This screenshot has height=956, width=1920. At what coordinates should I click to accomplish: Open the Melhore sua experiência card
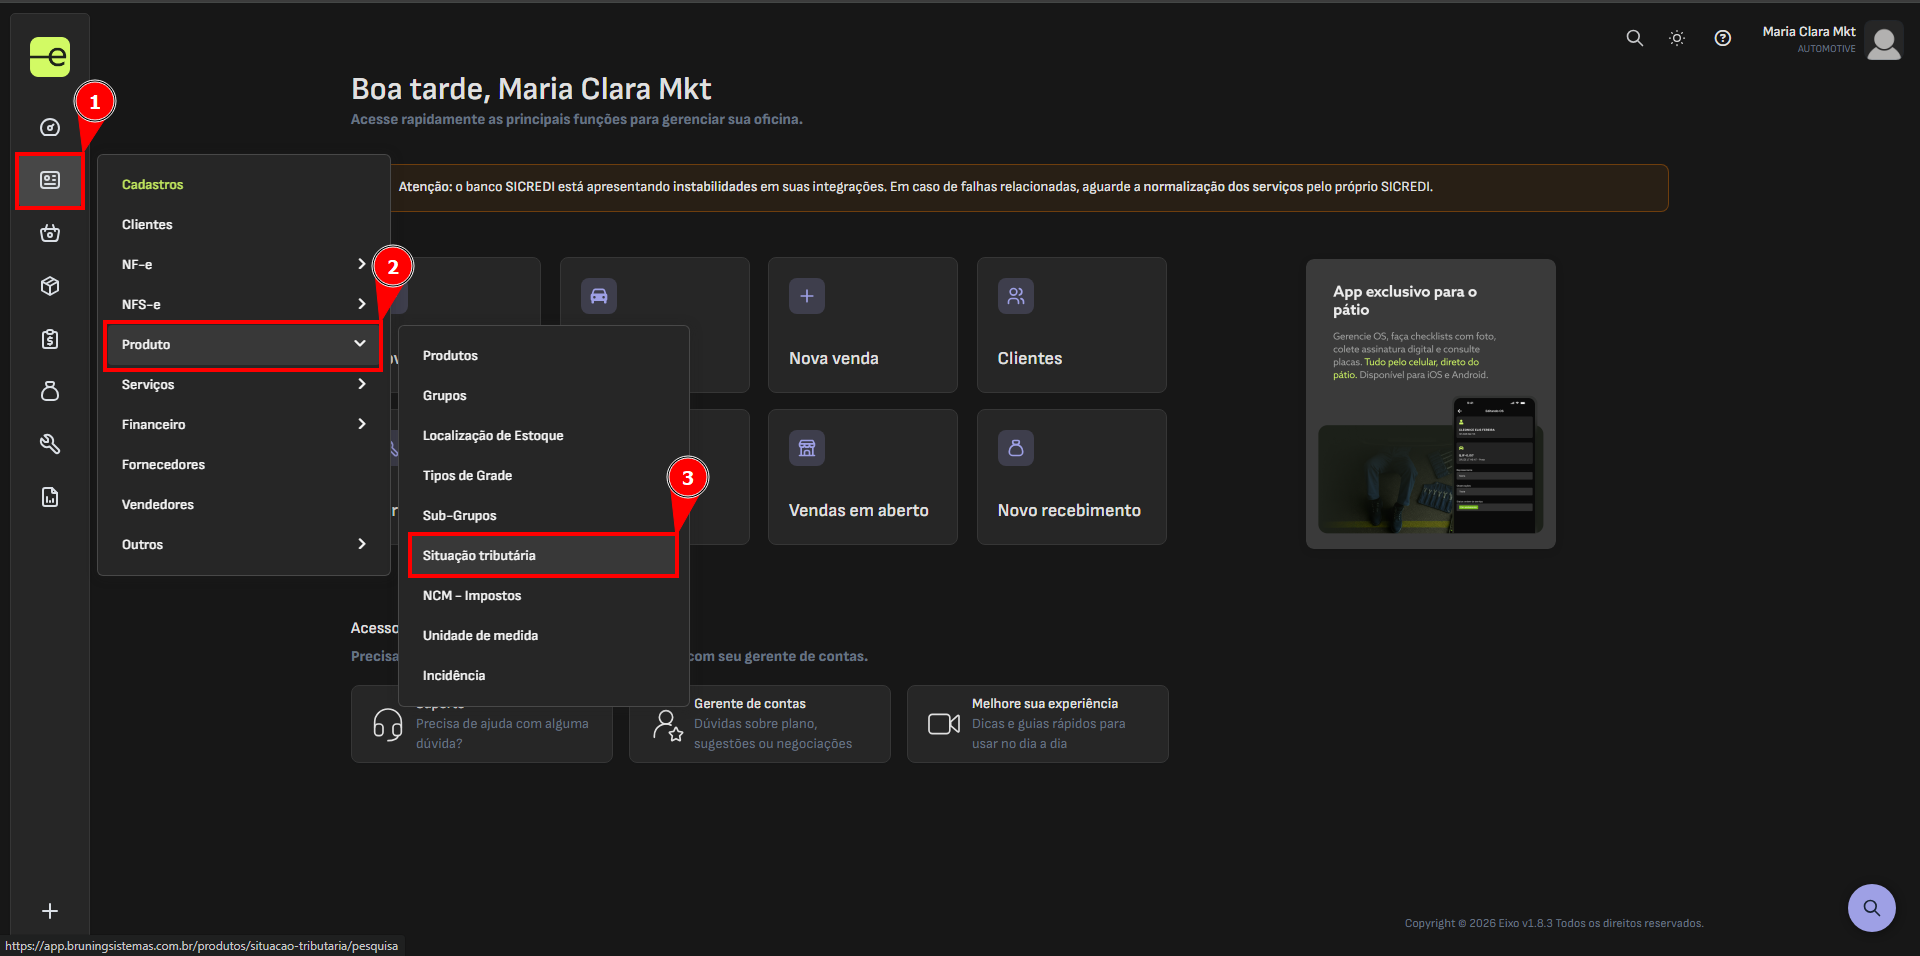[1038, 724]
